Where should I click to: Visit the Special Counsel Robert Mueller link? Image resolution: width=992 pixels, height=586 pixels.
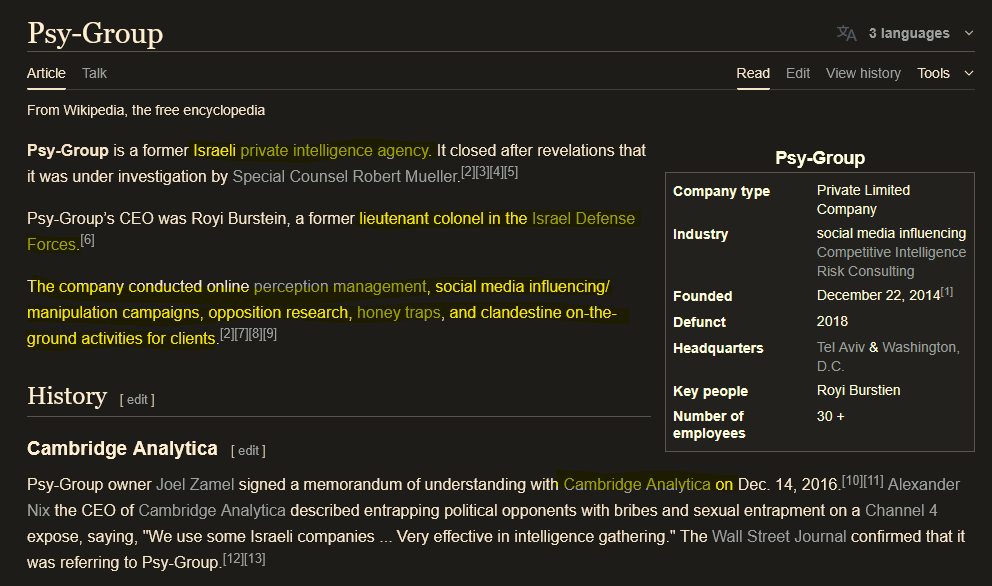(346, 177)
